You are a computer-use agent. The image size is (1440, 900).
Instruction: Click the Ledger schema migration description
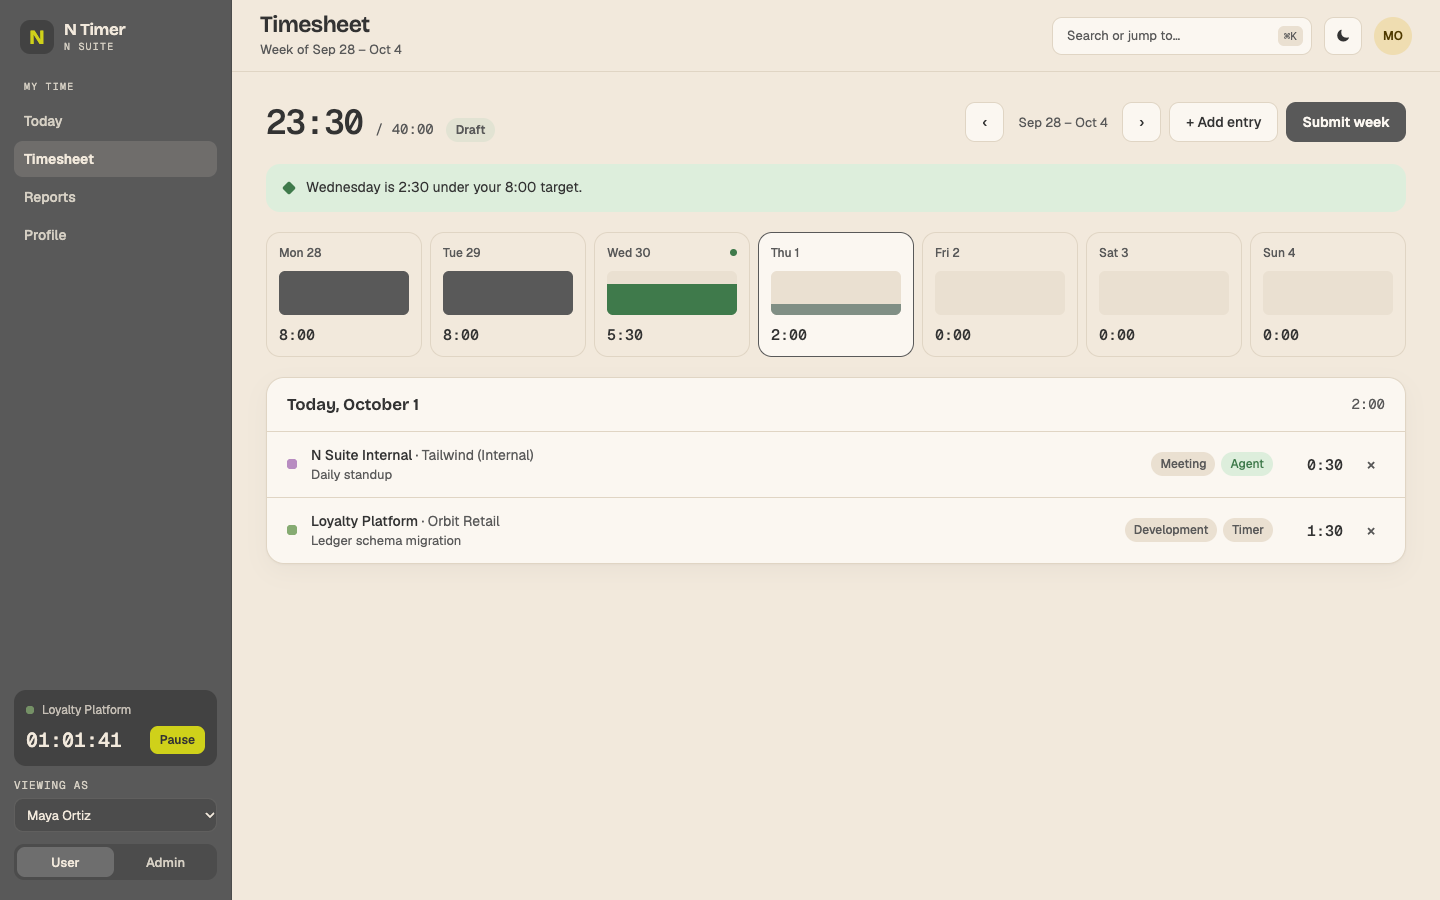point(386,541)
